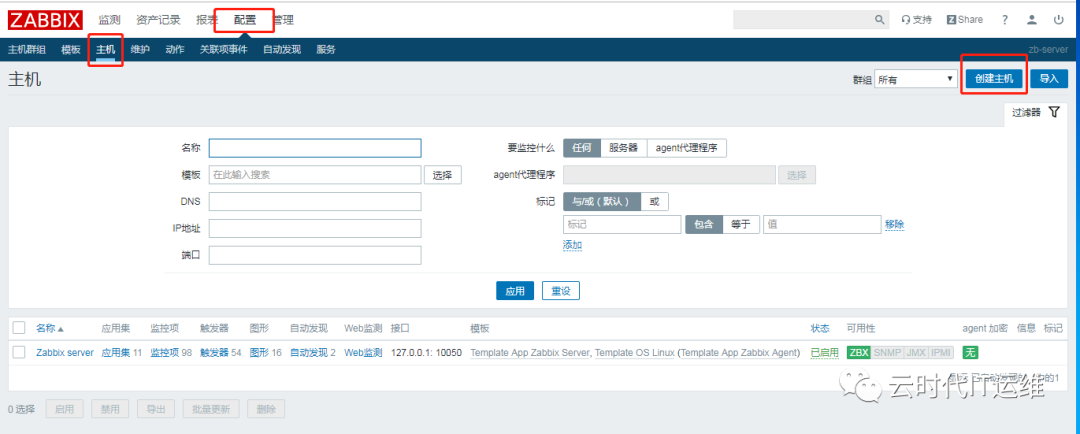This screenshot has height=434, width=1080.
Task: Click the 应用 filter button
Action: (515, 291)
